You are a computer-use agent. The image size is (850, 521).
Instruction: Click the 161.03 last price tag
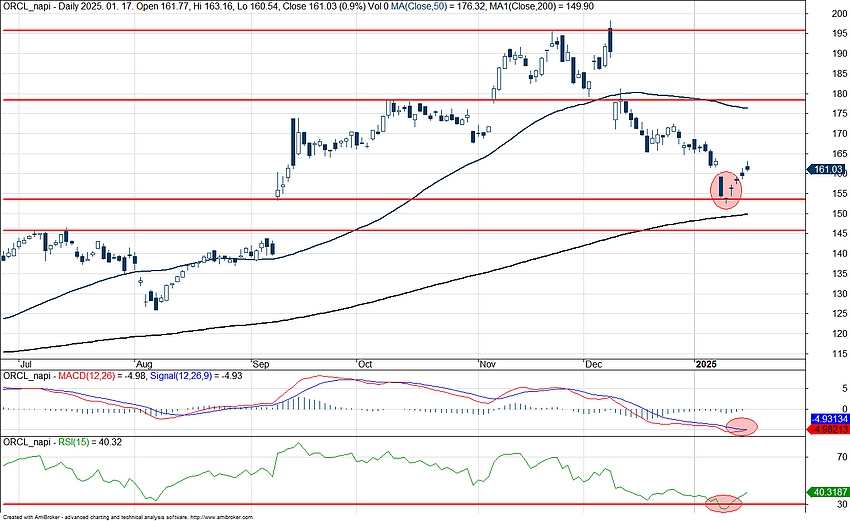point(827,170)
